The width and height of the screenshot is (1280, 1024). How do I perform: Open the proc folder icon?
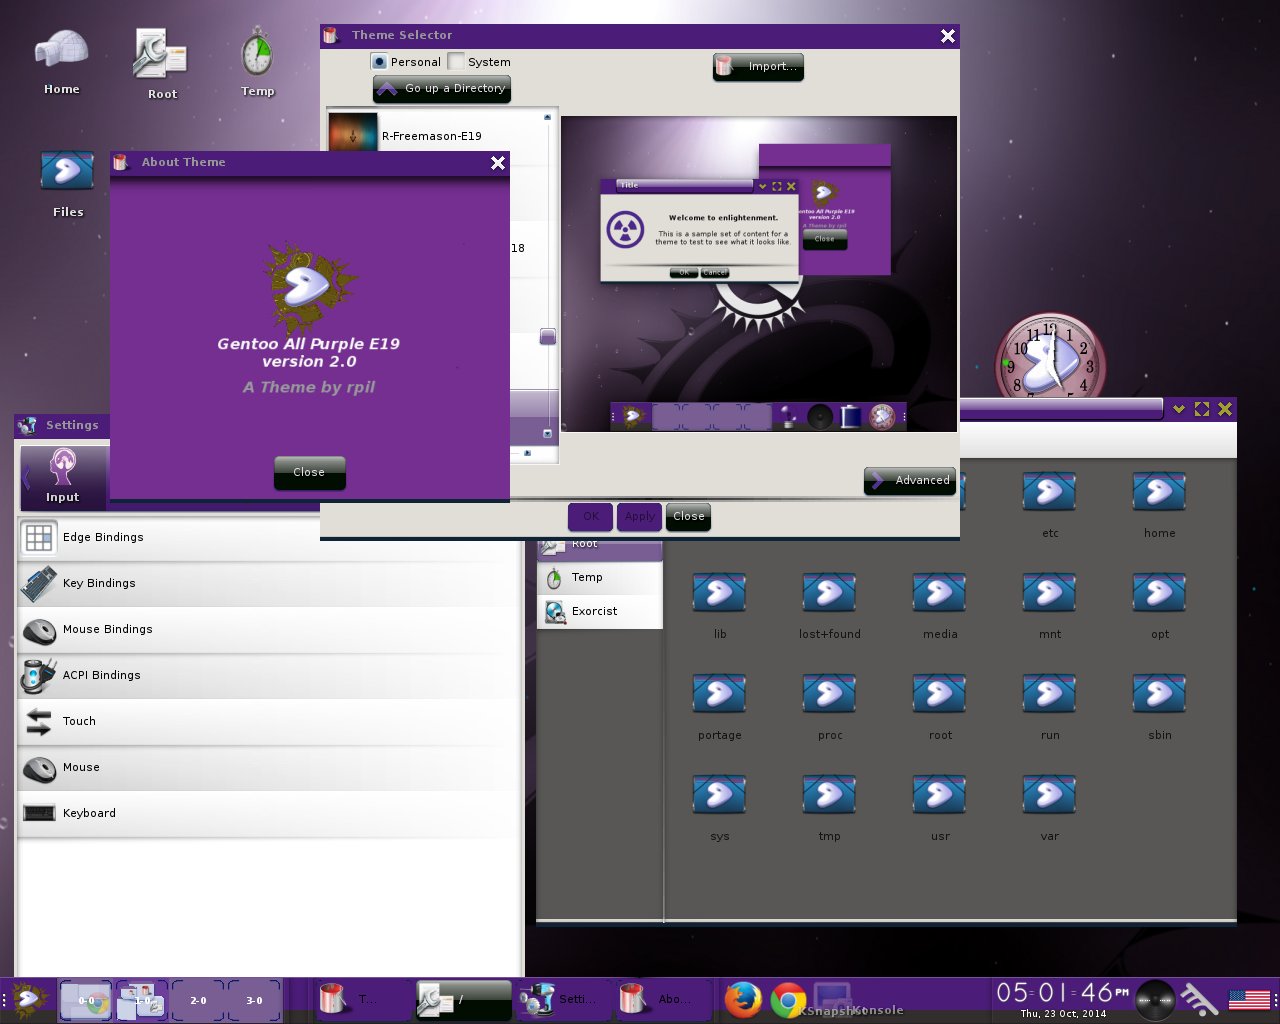point(829,693)
